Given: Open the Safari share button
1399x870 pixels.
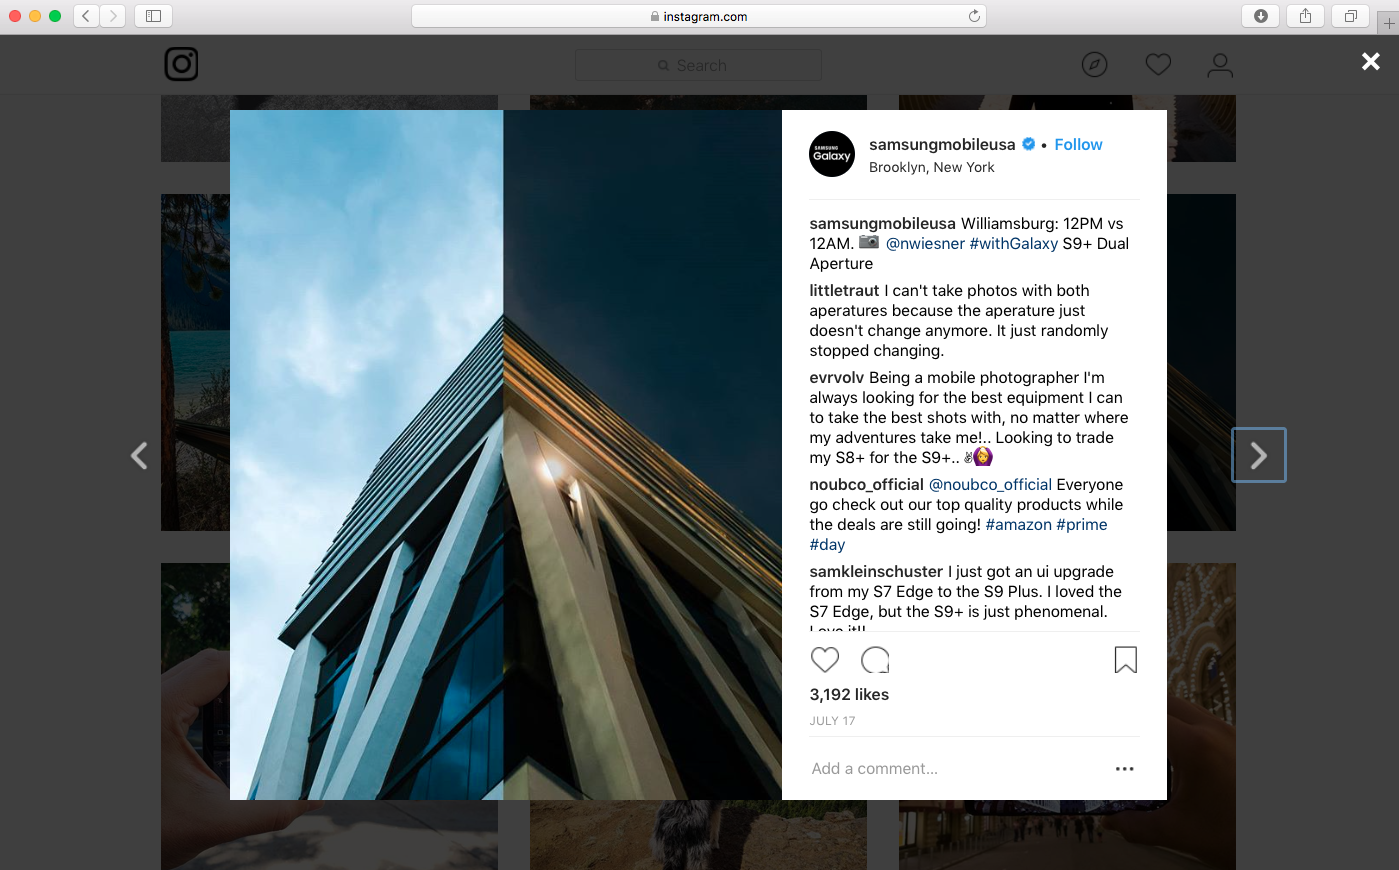Looking at the screenshot, I should click(1305, 16).
